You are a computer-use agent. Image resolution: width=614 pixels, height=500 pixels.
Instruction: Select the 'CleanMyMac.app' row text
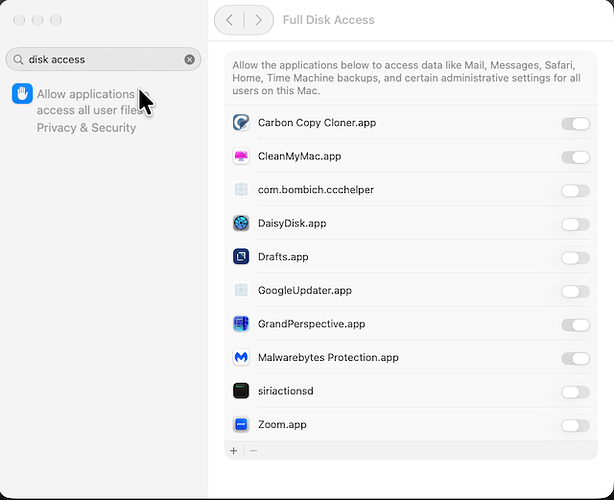pos(300,156)
